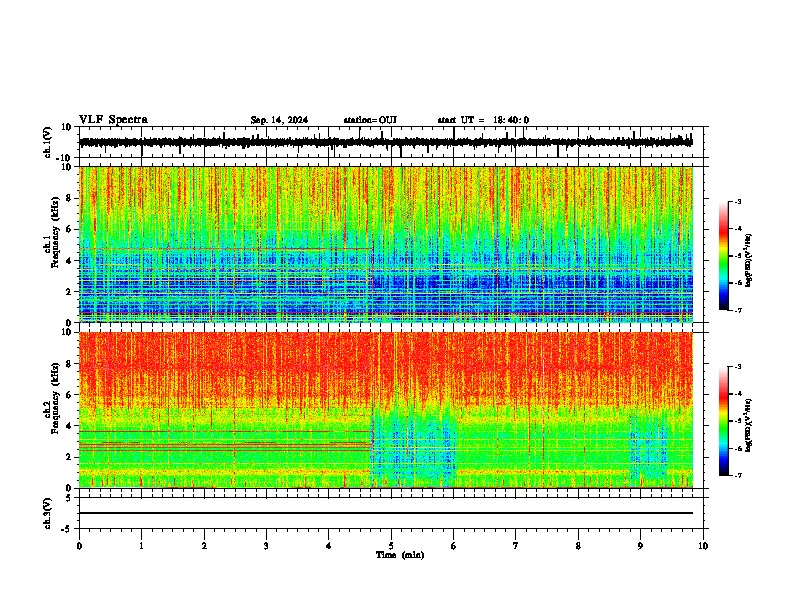Select the start UT 18:40:0 text
The width and height of the screenshot is (792, 612).
click(x=483, y=120)
